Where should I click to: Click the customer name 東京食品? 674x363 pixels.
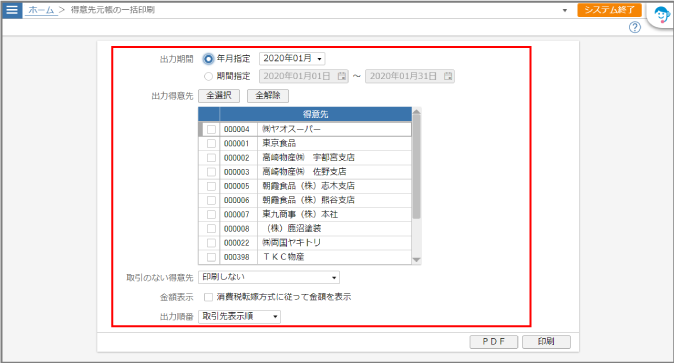[279, 143]
